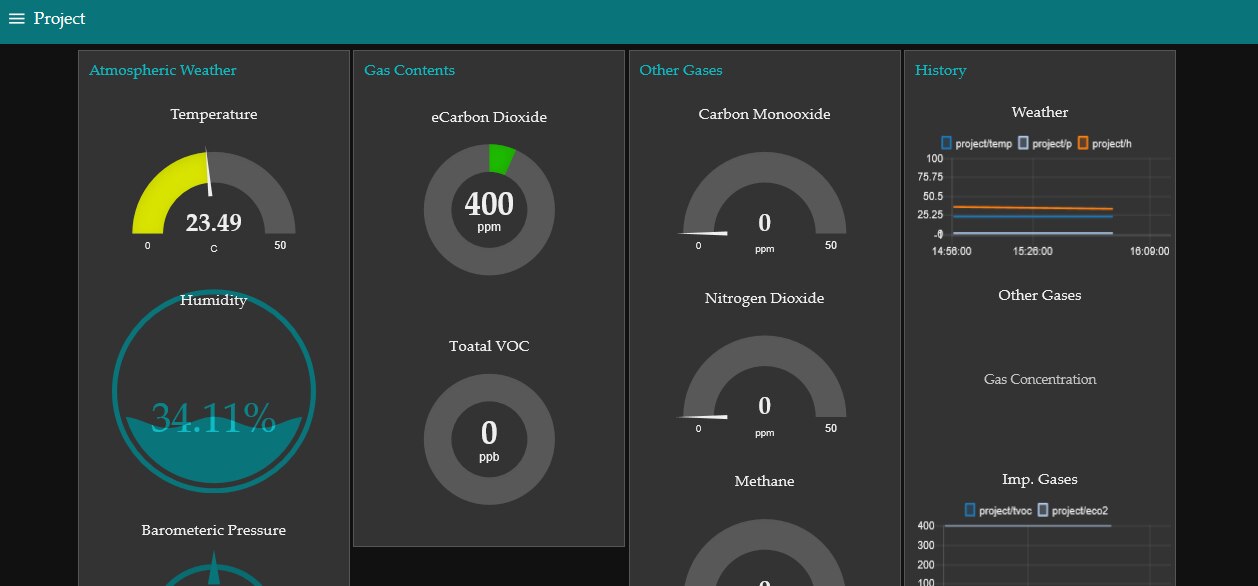
Task: Click the Atmospheric Weather group title
Action: (x=163, y=70)
